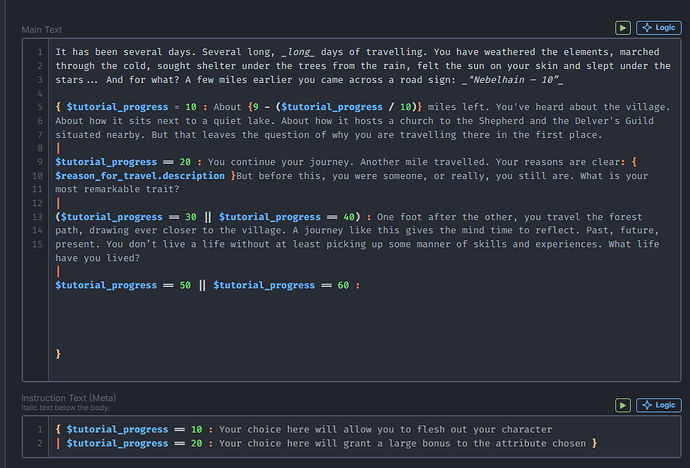This screenshot has height=468, width=690.
Task: Click the sparkle icon in Main Text's Logic button
Action: tap(648, 29)
